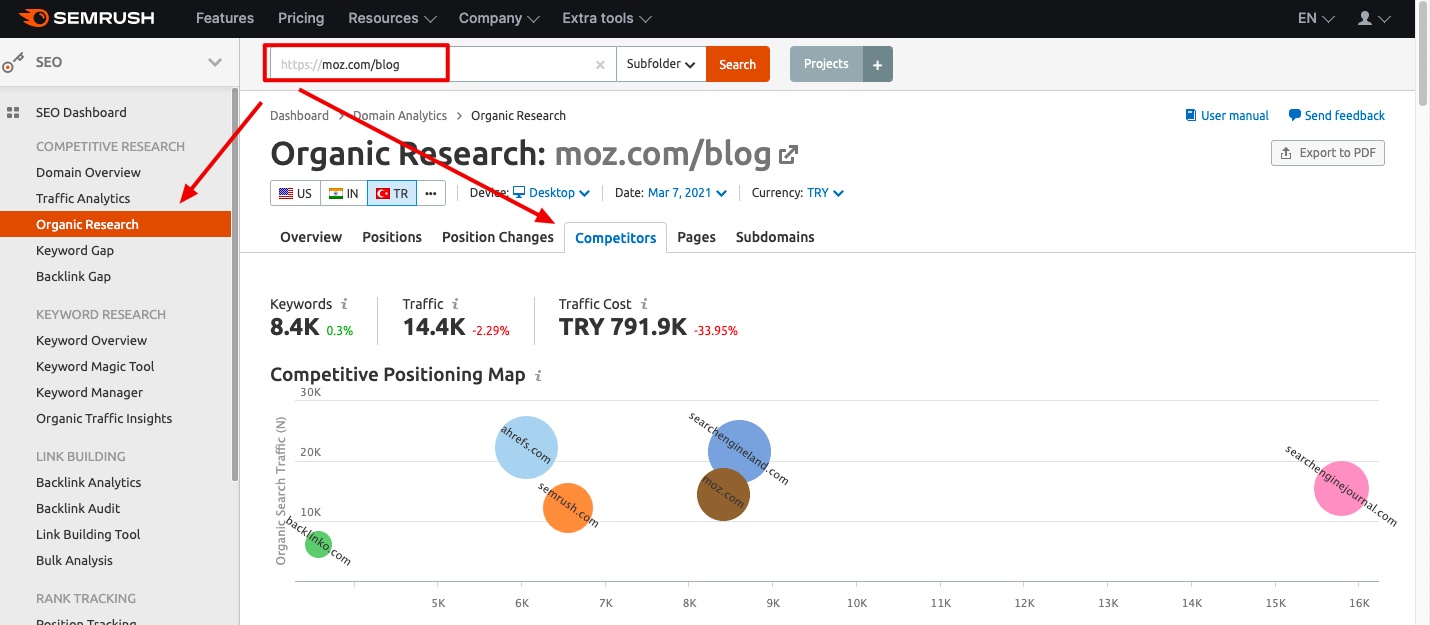This screenshot has height=625, width=1430.
Task: Collapse the SEO sidebar section
Action: coord(215,62)
